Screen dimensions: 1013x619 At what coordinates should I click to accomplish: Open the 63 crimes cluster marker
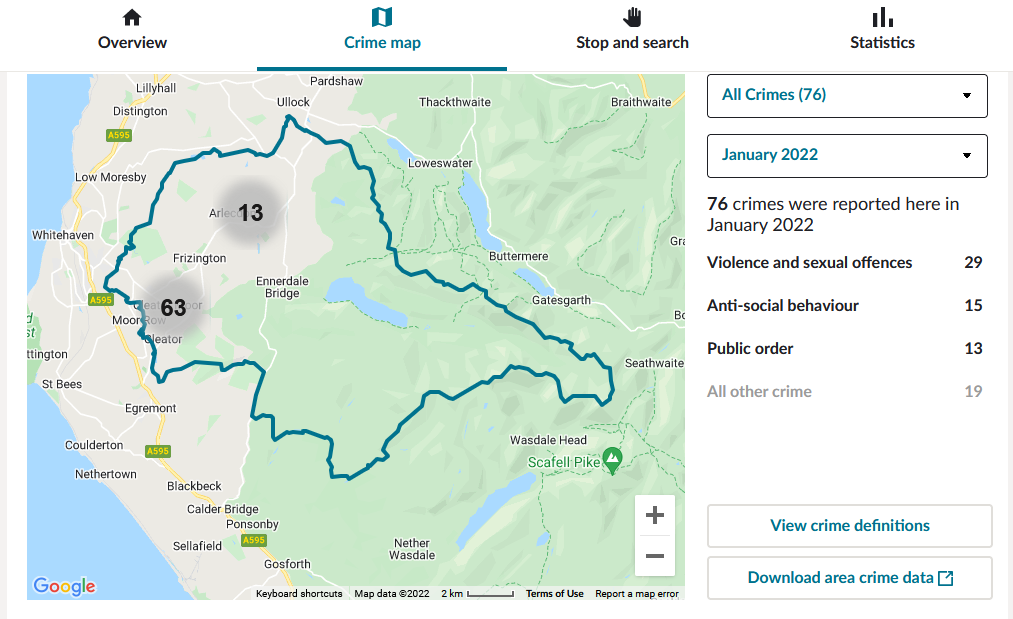(x=173, y=308)
